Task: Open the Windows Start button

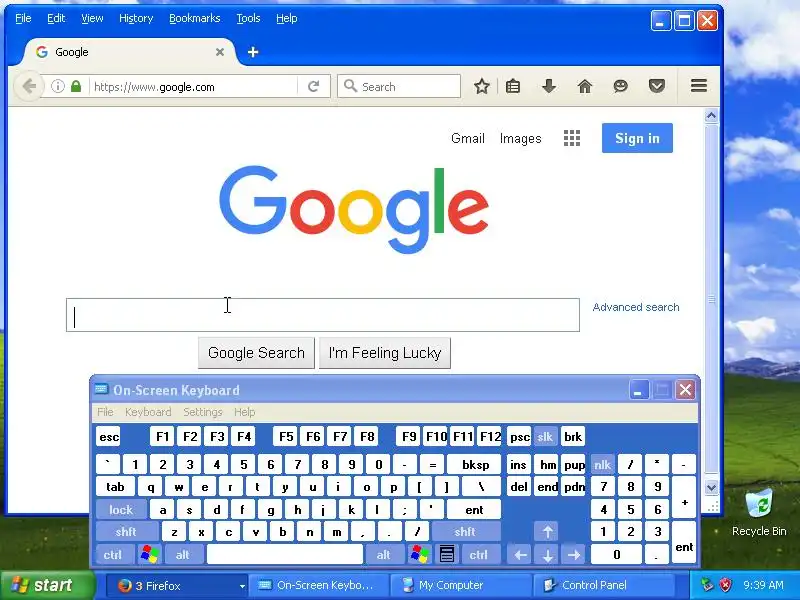Action: (x=48, y=585)
